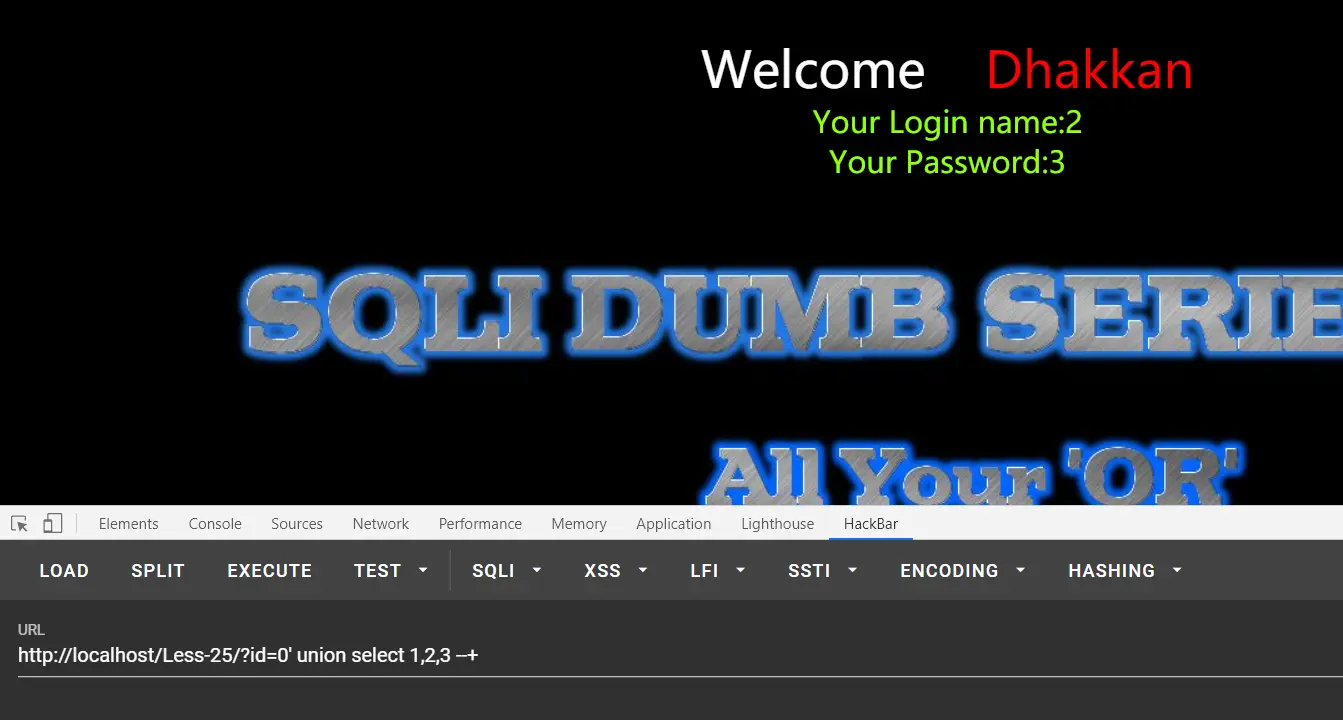Open the ENCODING dropdown
This screenshot has width=1343, height=720.
(x=962, y=570)
